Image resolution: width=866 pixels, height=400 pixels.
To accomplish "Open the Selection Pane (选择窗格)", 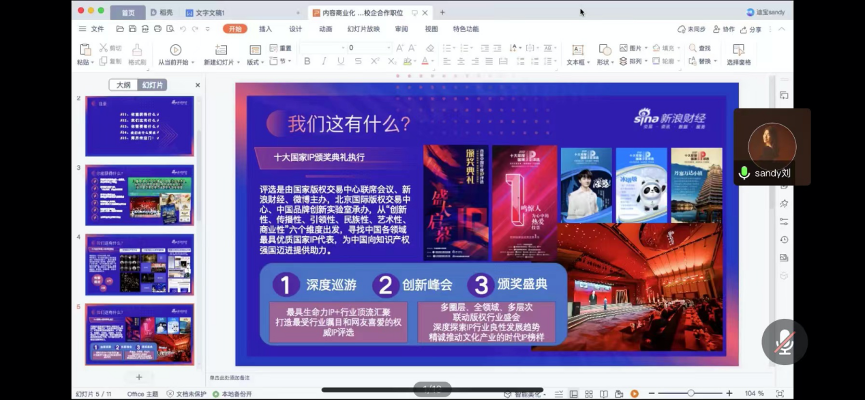I will (739, 50).
